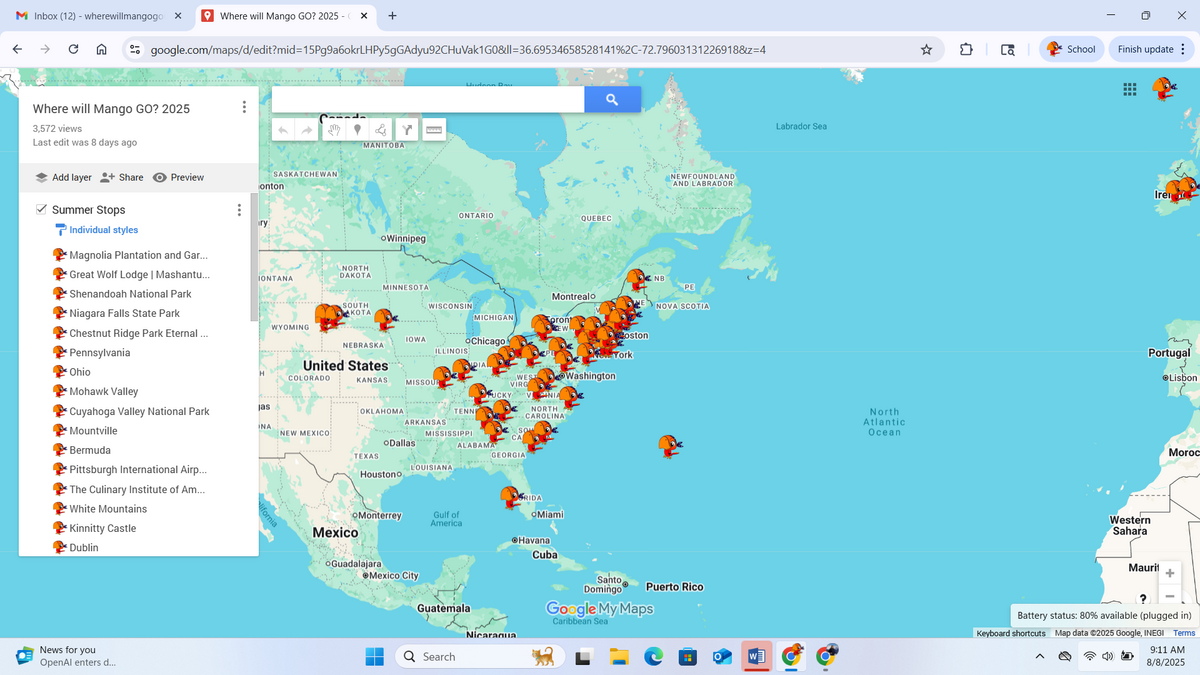Open a new browser tab
This screenshot has height=675, width=1200.
tap(392, 16)
